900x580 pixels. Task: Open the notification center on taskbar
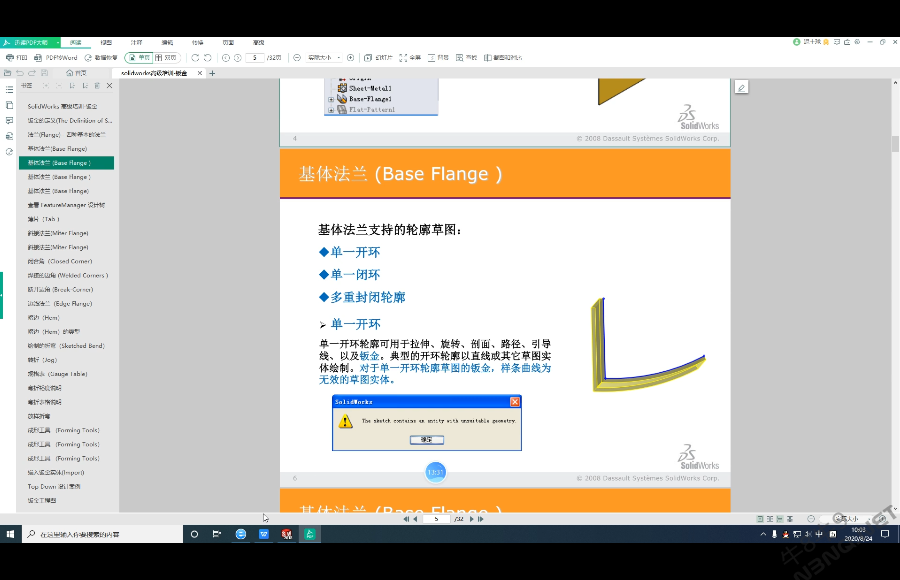pos(885,534)
